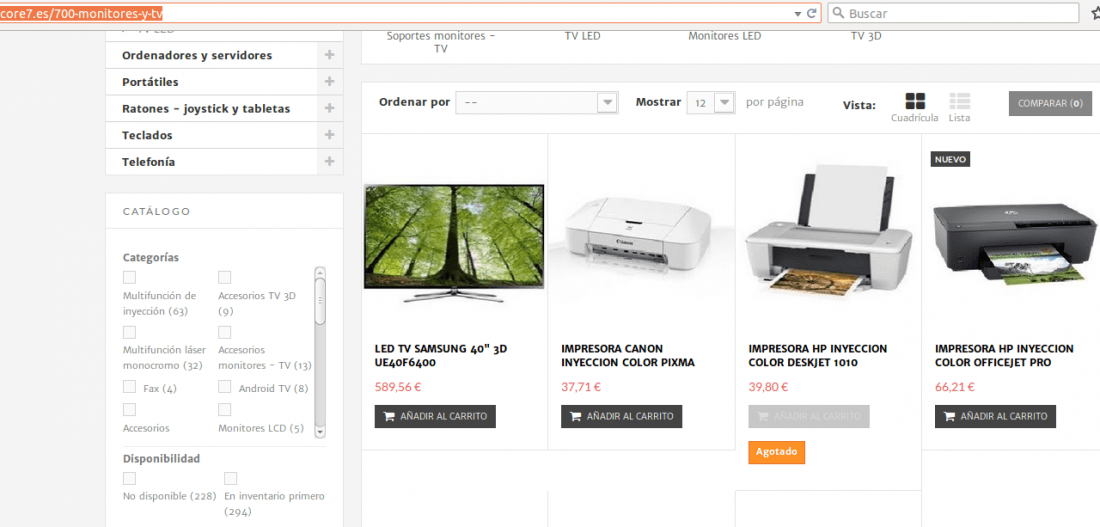The image size is (1100, 527).
Task: Click the browser URL address field
Action: pos(410,13)
